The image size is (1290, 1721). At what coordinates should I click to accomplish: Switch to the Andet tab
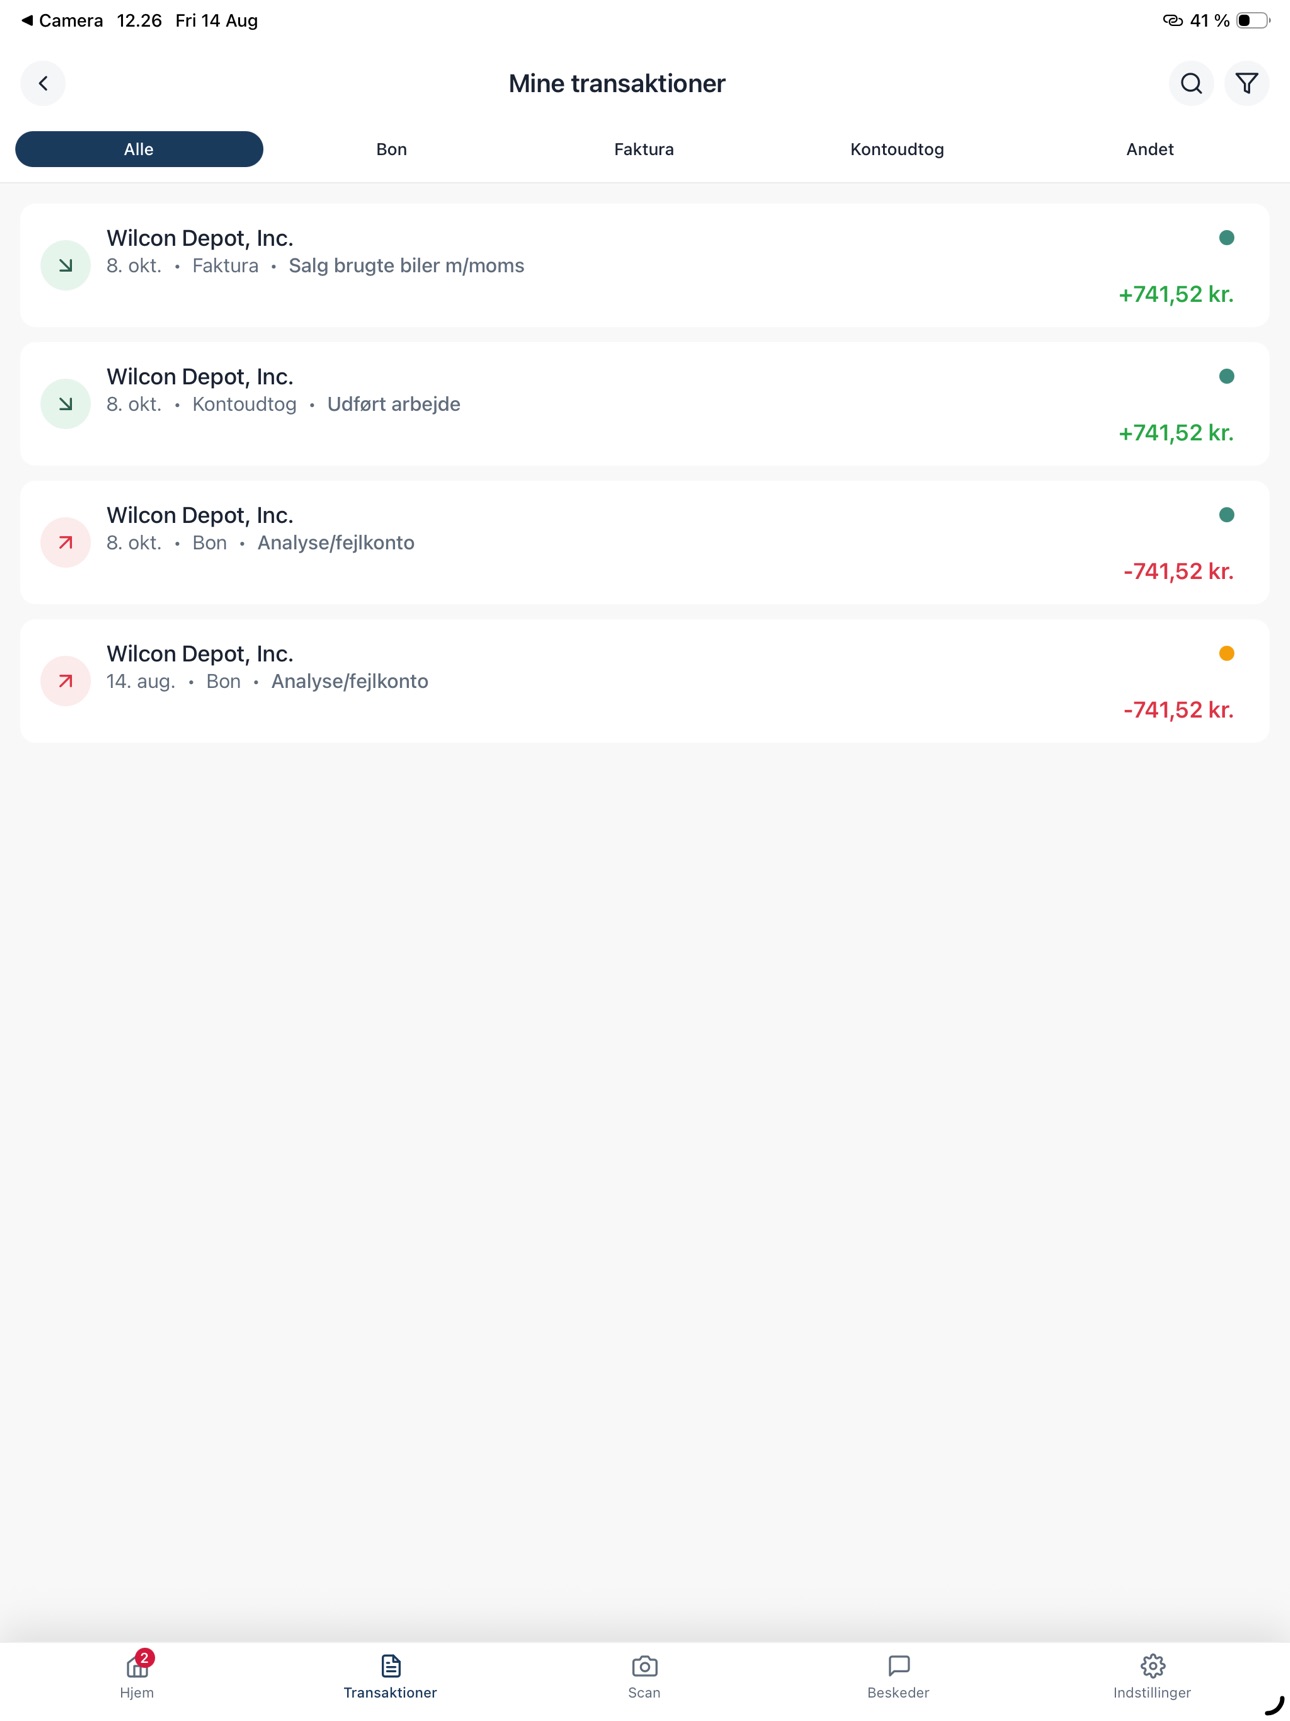tap(1150, 149)
